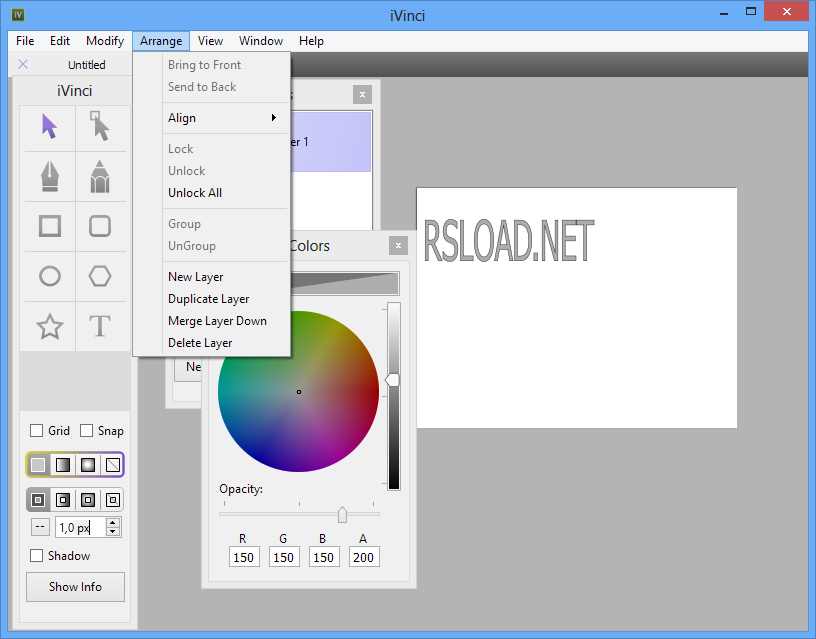Select the Rectangle shape tool
The height and width of the screenshot is (639, 816).
pyautogui.click(x=49, y=226)
